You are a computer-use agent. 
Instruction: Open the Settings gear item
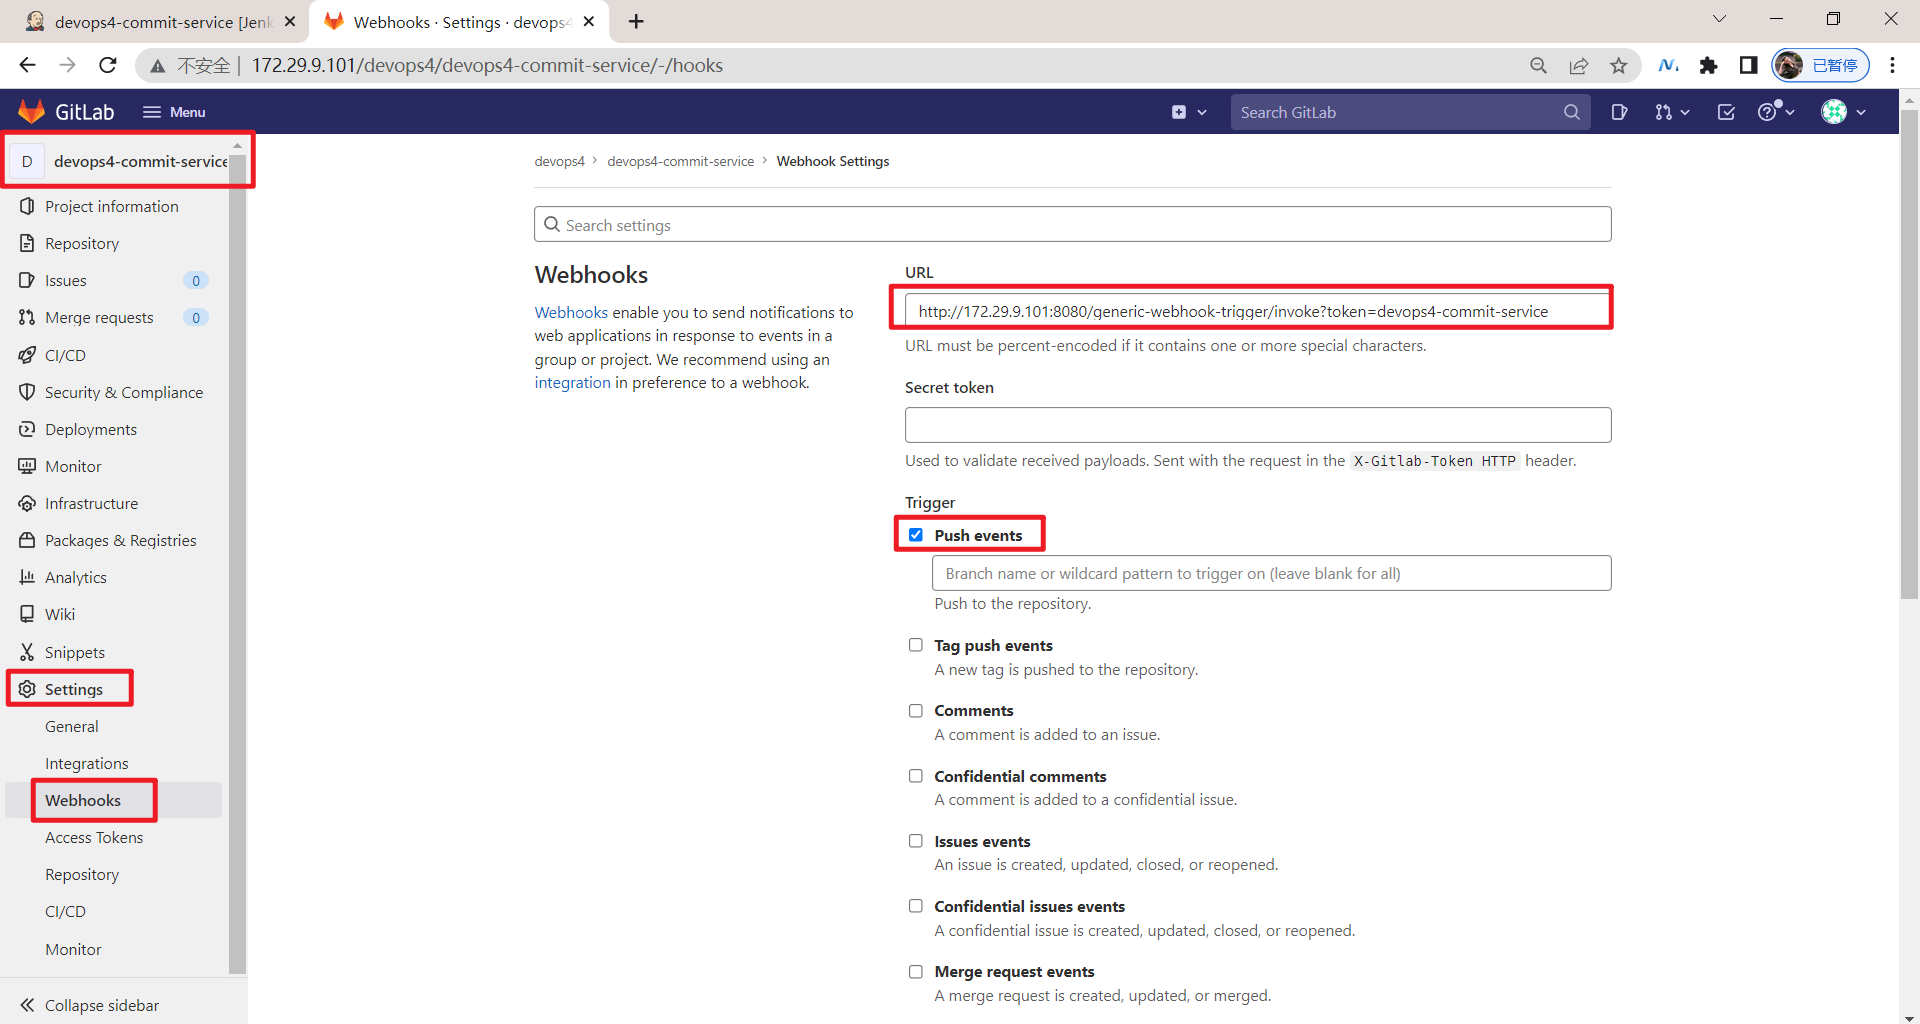(74, 689)
